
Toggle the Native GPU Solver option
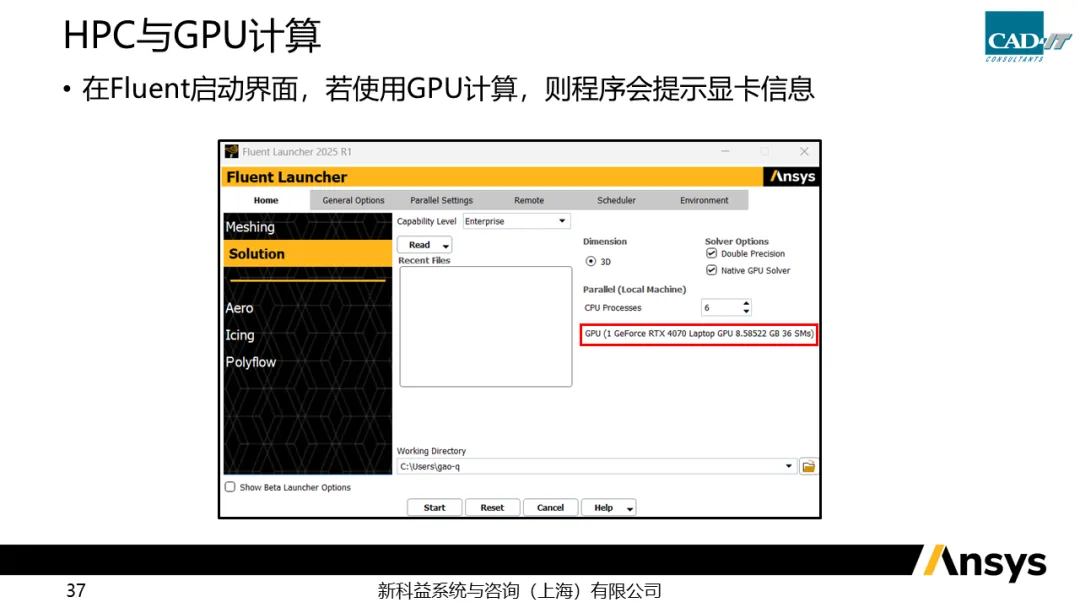point(712,270)
